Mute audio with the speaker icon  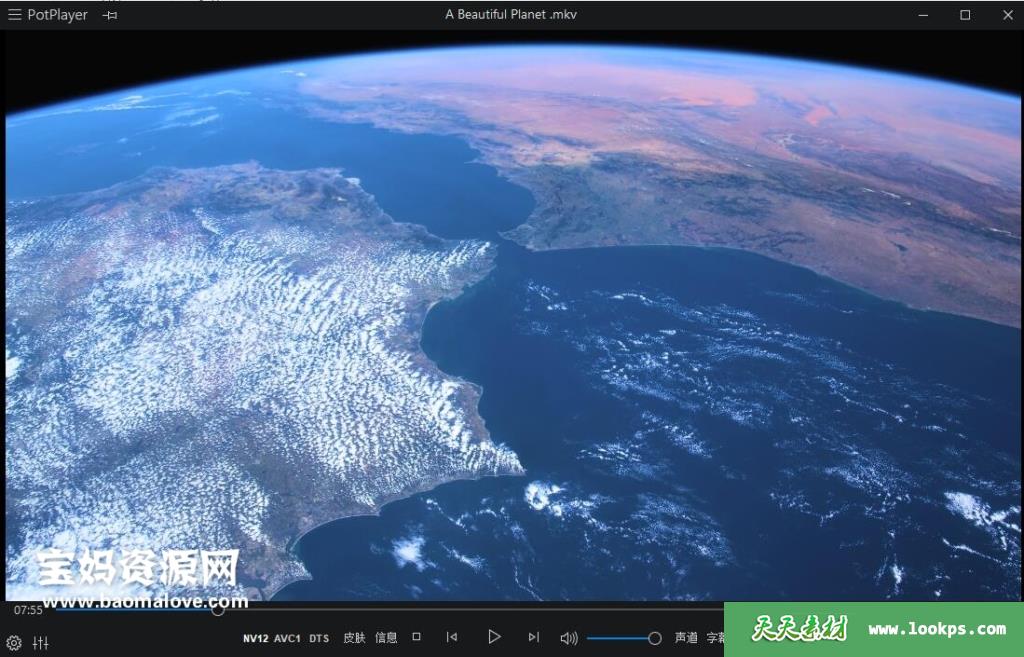pyautogui.click(x=569, y=638)
